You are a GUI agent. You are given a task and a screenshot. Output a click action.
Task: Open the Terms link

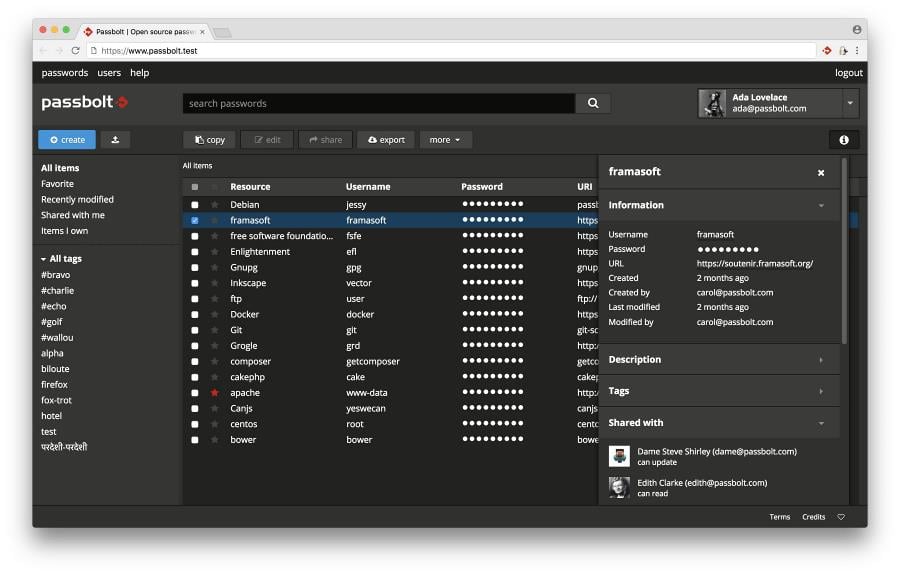coord(779,517)
